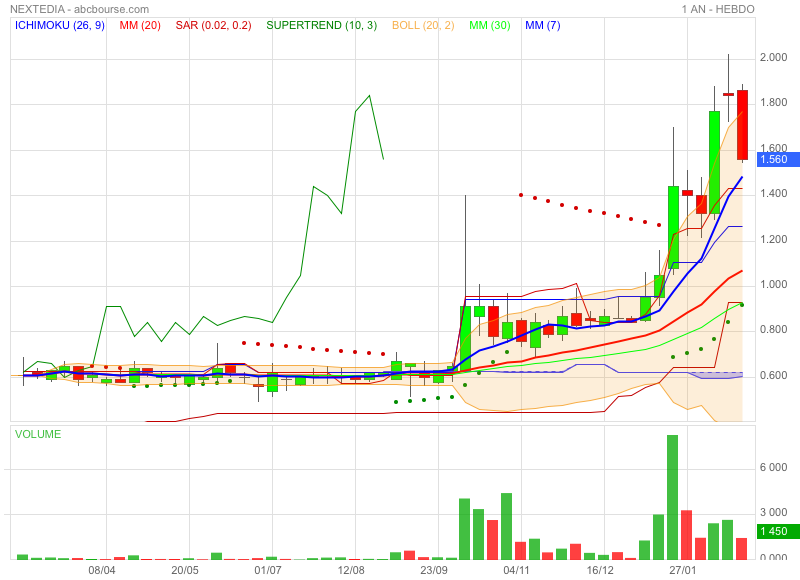Click the 1.800 price axis value
This screenshot has width=800, height=580.
(x=773, y=103)
